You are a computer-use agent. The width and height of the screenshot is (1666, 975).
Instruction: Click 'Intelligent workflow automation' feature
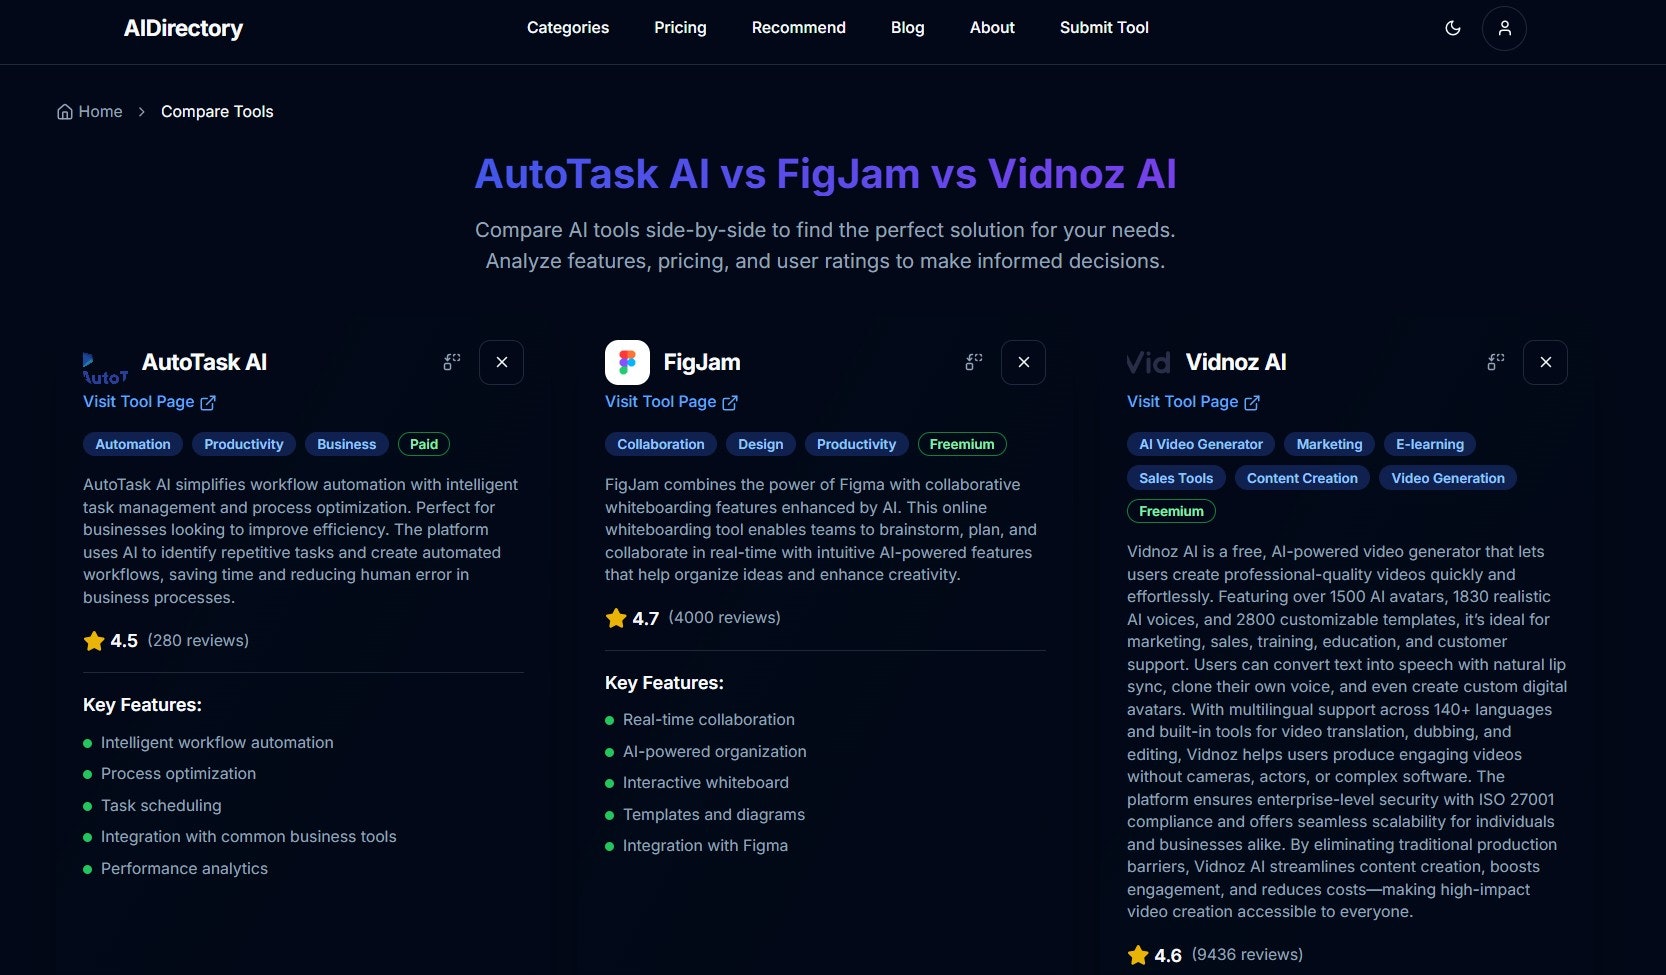(217, 743)
